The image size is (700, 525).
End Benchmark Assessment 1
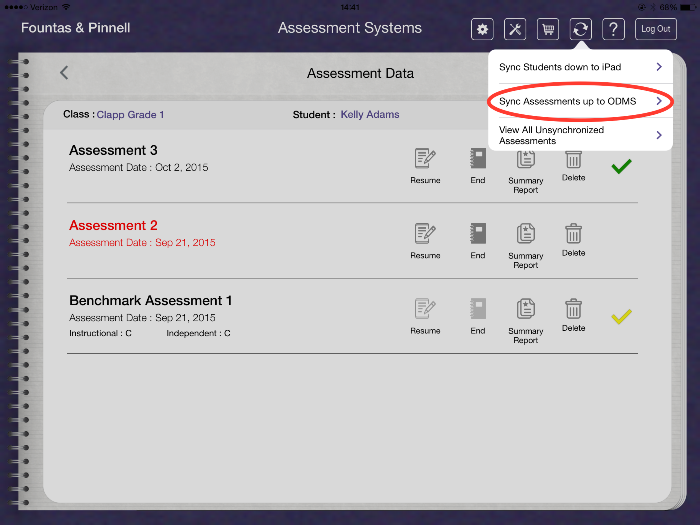click(x=478, y=316)
